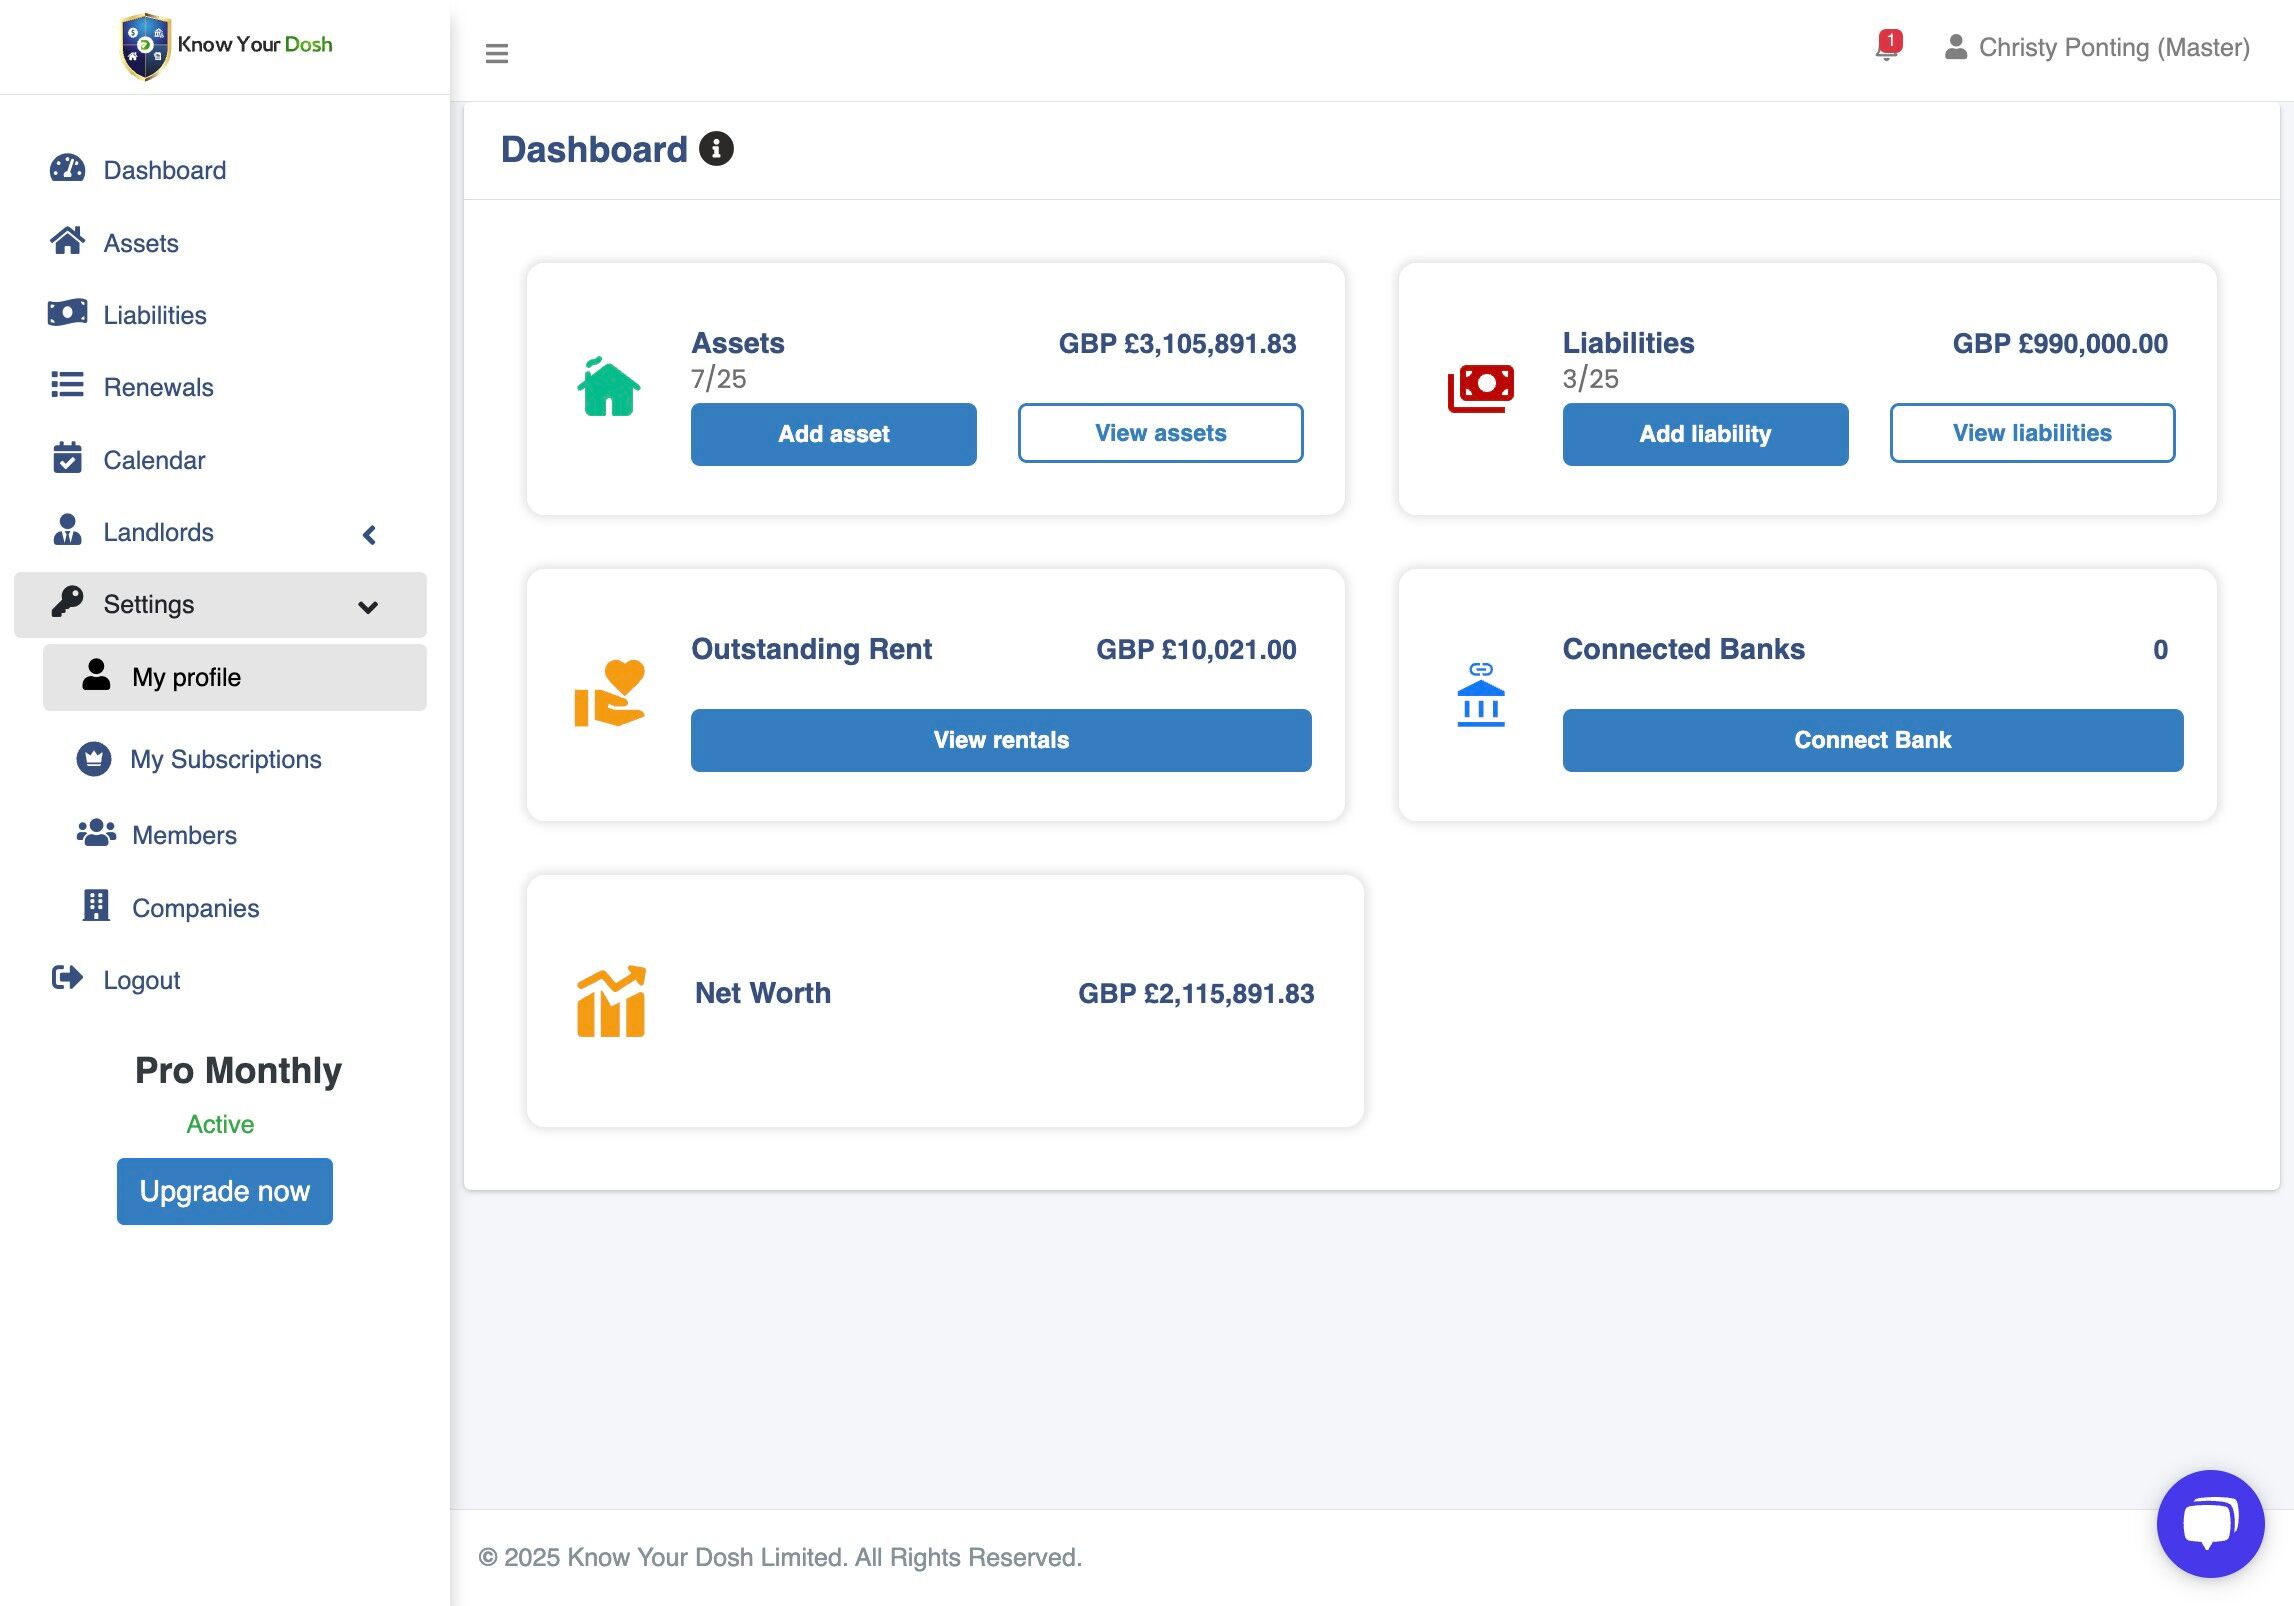Open Renewals in the sidebar
This screenshot has height=1606, width=2294.
pos(158,387)
